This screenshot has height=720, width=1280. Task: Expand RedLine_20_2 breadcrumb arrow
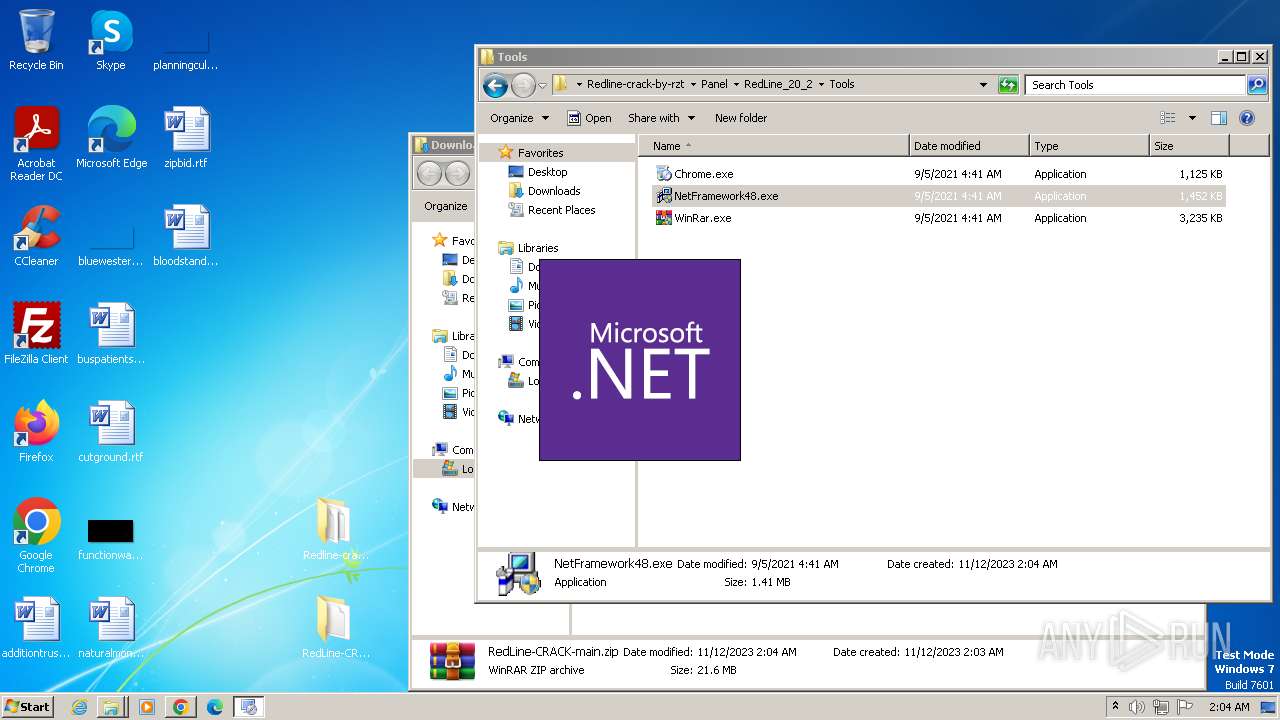pyautogui.click(x=821, y=85)
